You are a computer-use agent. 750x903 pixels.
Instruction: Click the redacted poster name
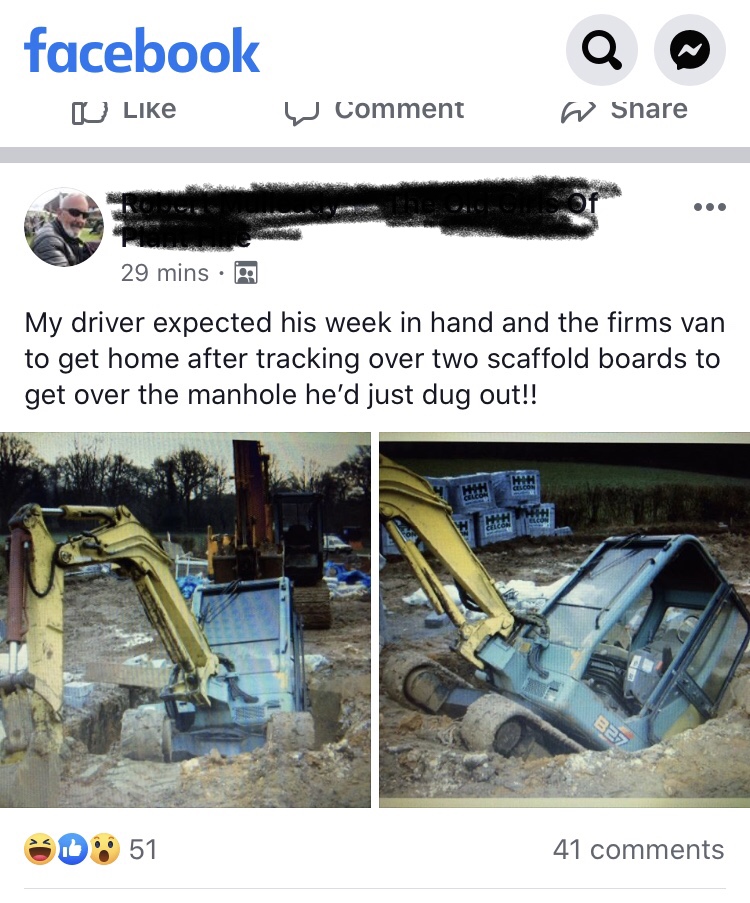click(x=360, y=214)
